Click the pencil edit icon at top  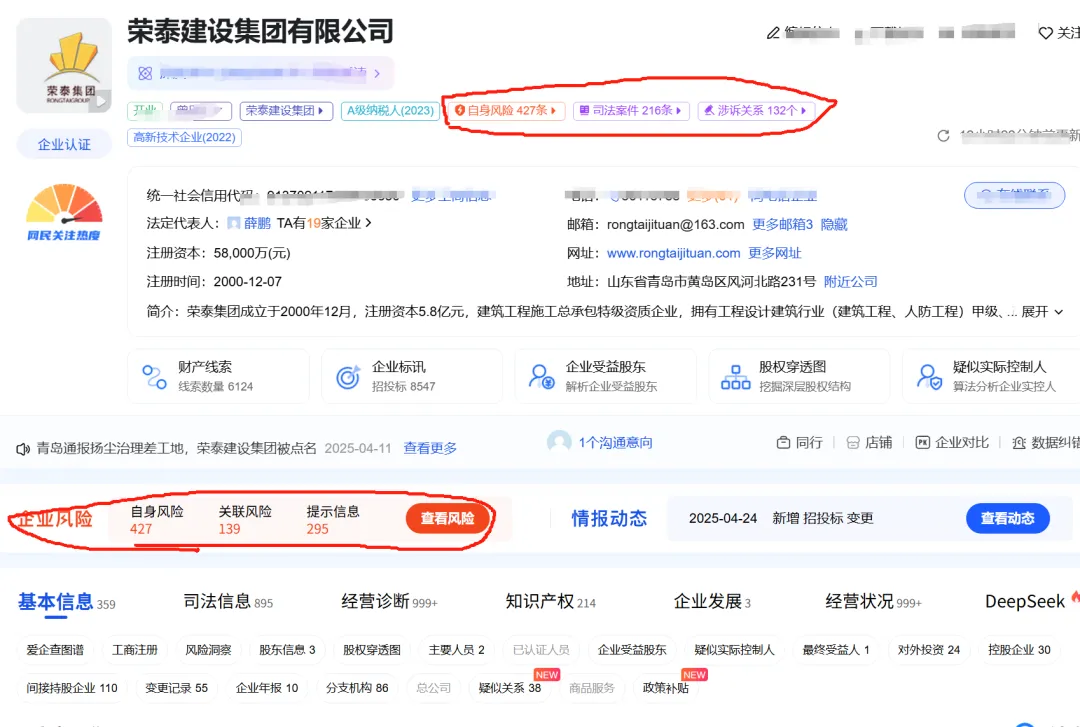click(773, 33)
